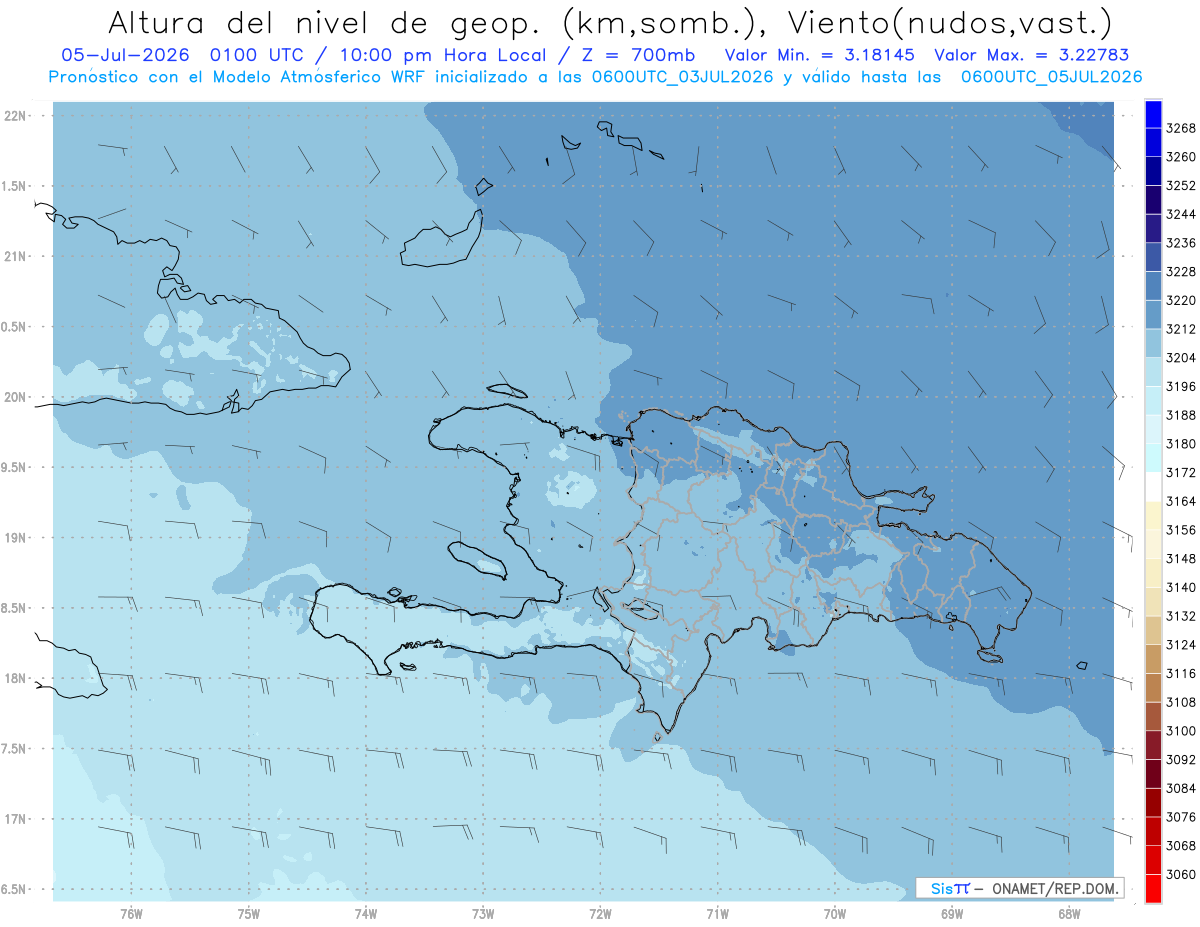Click the '3180' color scale value

(x=1181, y=444)
